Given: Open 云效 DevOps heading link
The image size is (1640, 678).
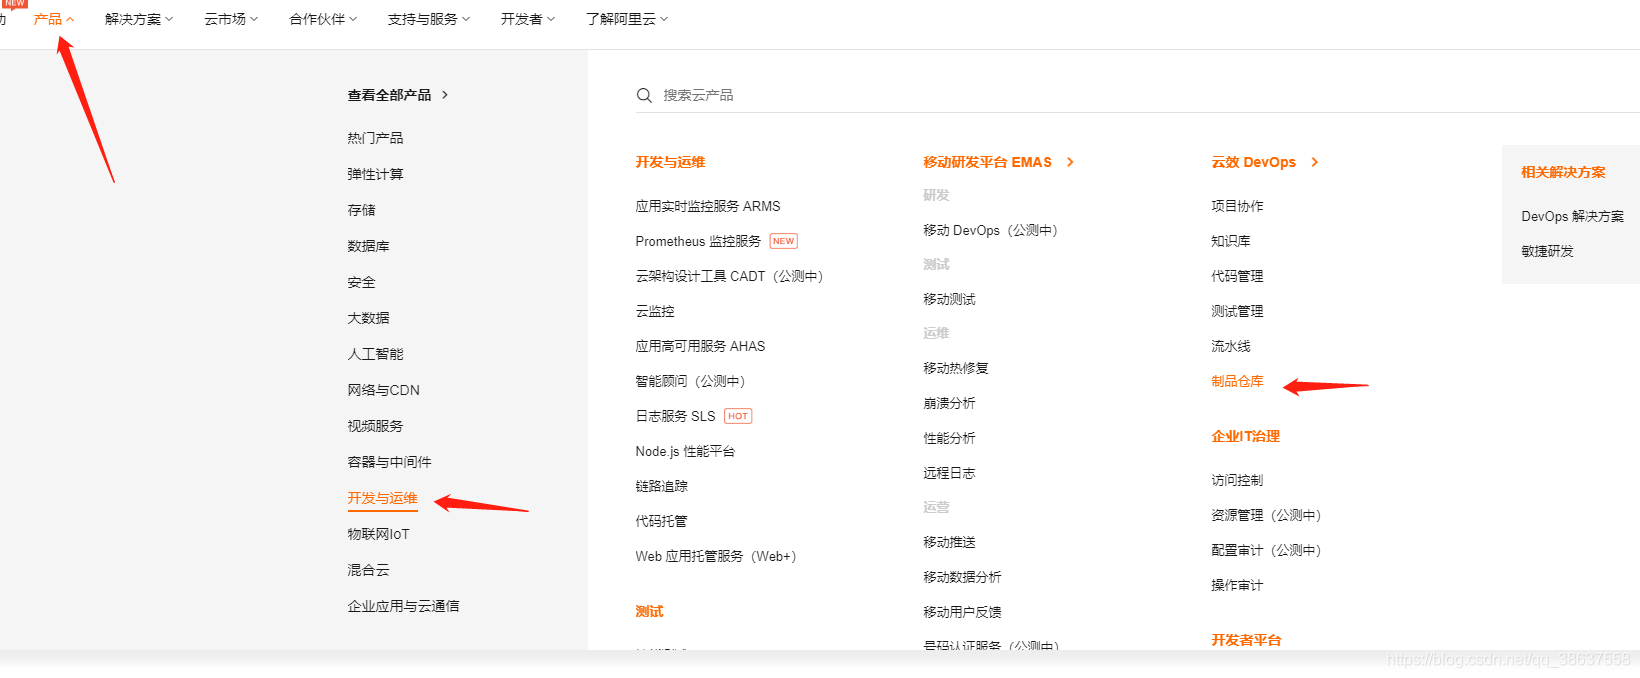Looking at the screenshot, I should [1253, 162].
